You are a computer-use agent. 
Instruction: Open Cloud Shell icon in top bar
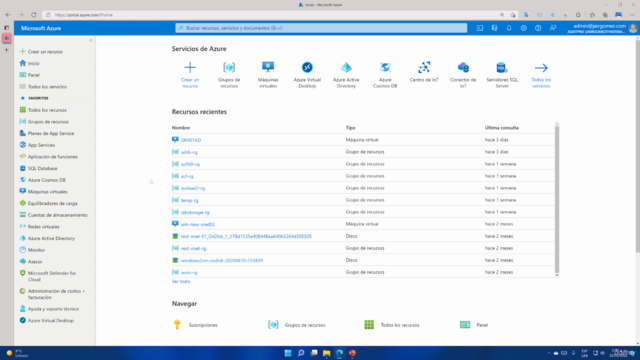480,28
